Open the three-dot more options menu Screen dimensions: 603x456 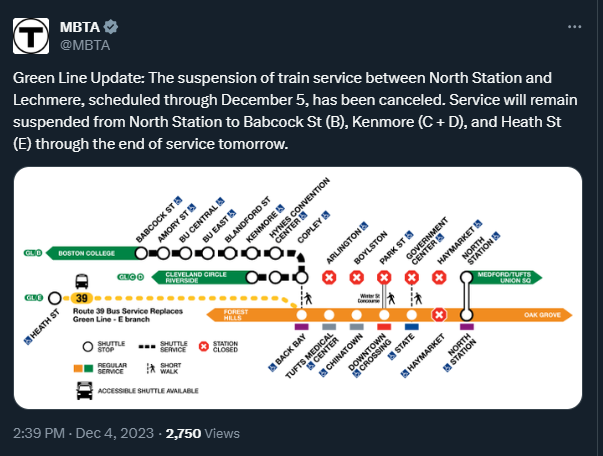tap(572, 26)
